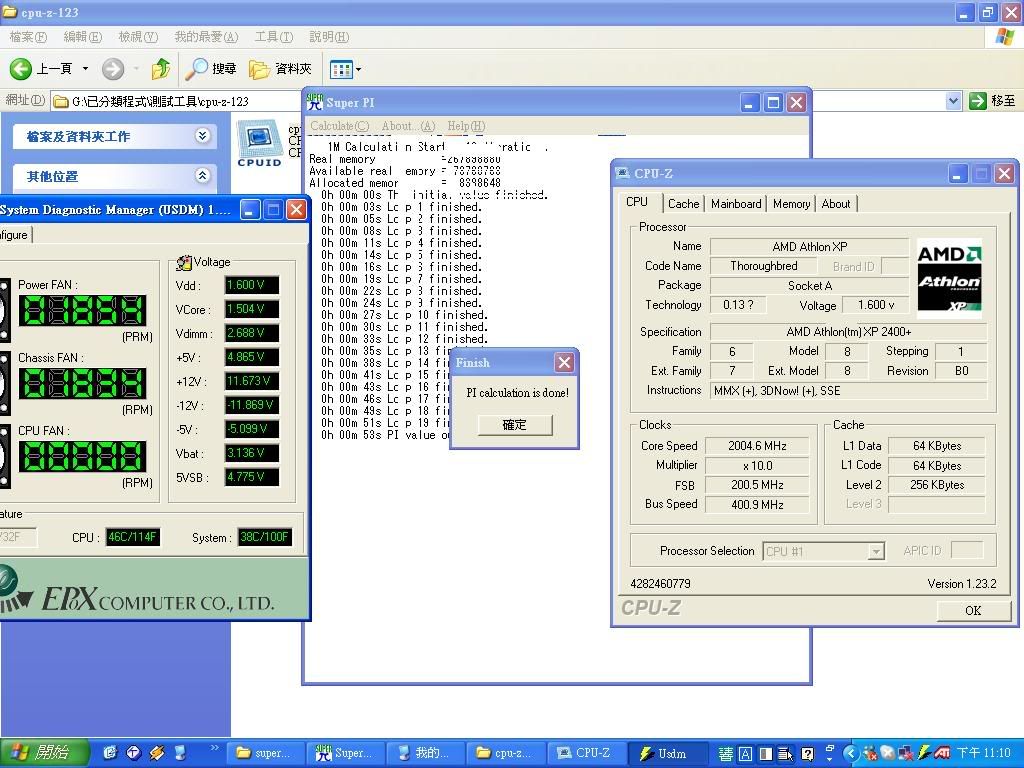Click the ATI tray icon
Screen dimensions: 1024x768
[942, 753]
